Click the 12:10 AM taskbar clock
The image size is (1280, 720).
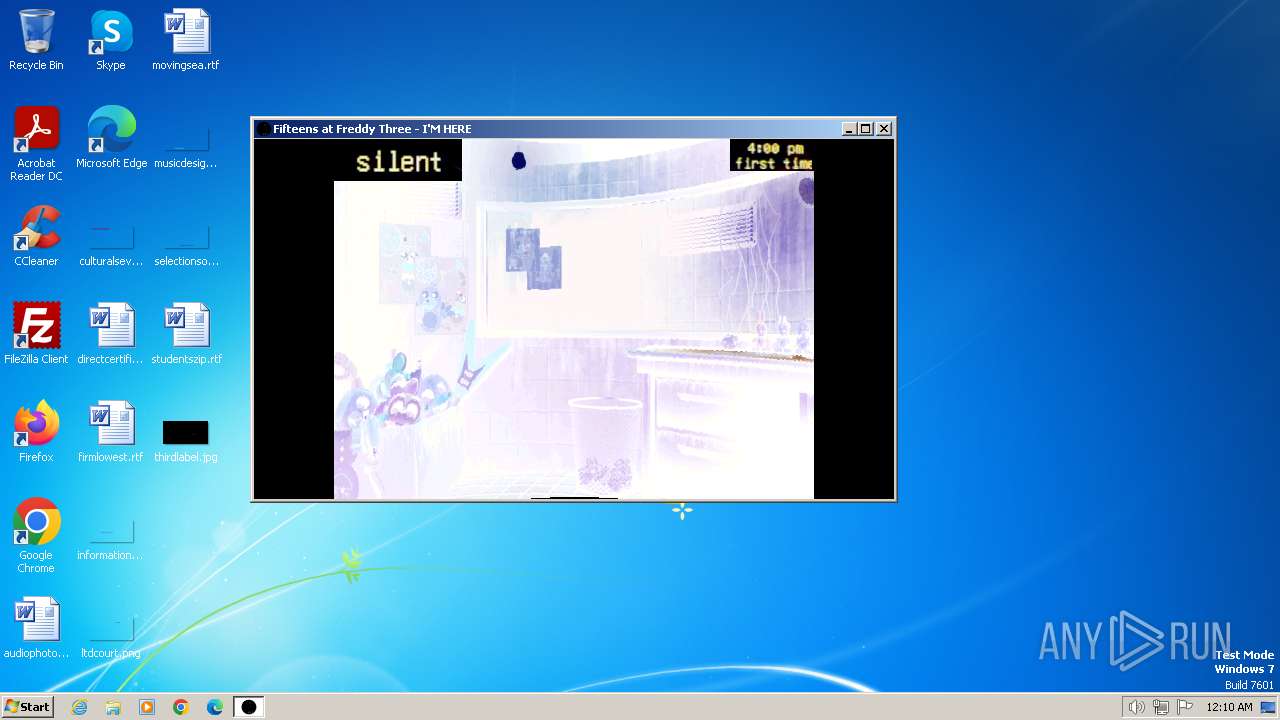(1229, 707)
